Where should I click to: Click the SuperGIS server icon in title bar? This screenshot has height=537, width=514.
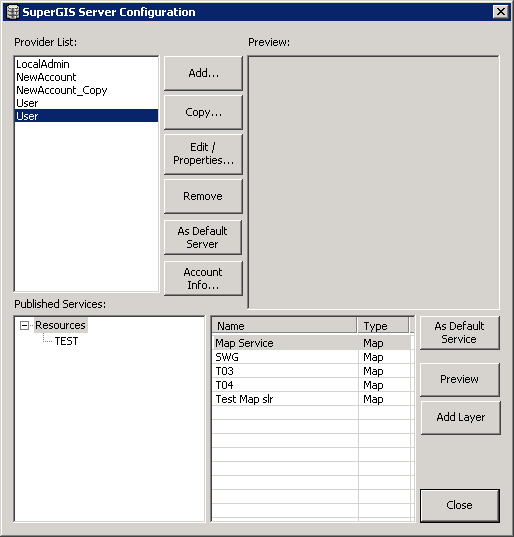[13, 12]
